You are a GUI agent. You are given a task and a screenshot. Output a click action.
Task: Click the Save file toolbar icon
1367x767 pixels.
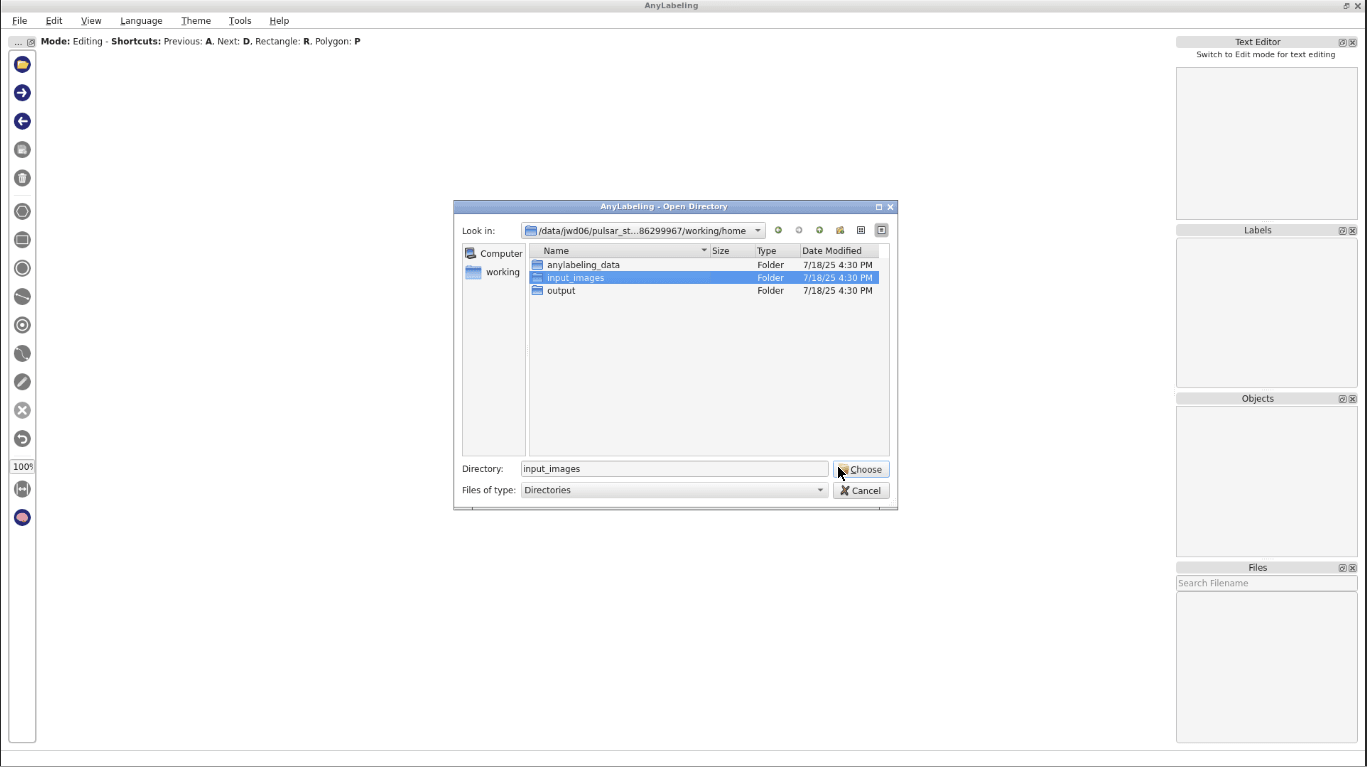[x=22, y=150]
